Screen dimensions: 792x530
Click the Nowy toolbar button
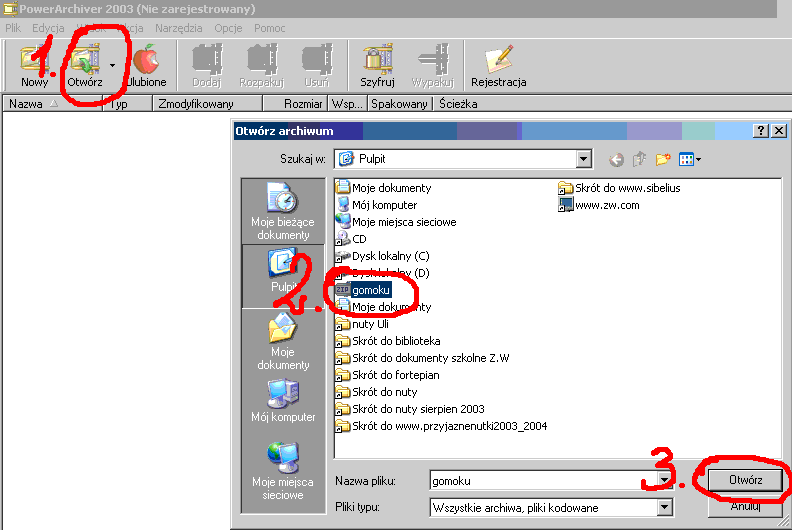click(x=34, y=66)
